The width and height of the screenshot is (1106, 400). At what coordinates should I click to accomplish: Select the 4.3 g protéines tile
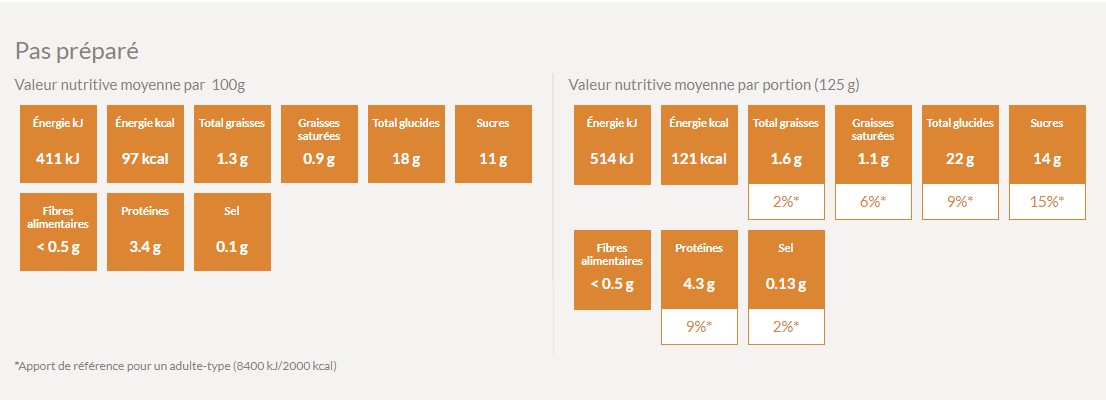point(698,270)
